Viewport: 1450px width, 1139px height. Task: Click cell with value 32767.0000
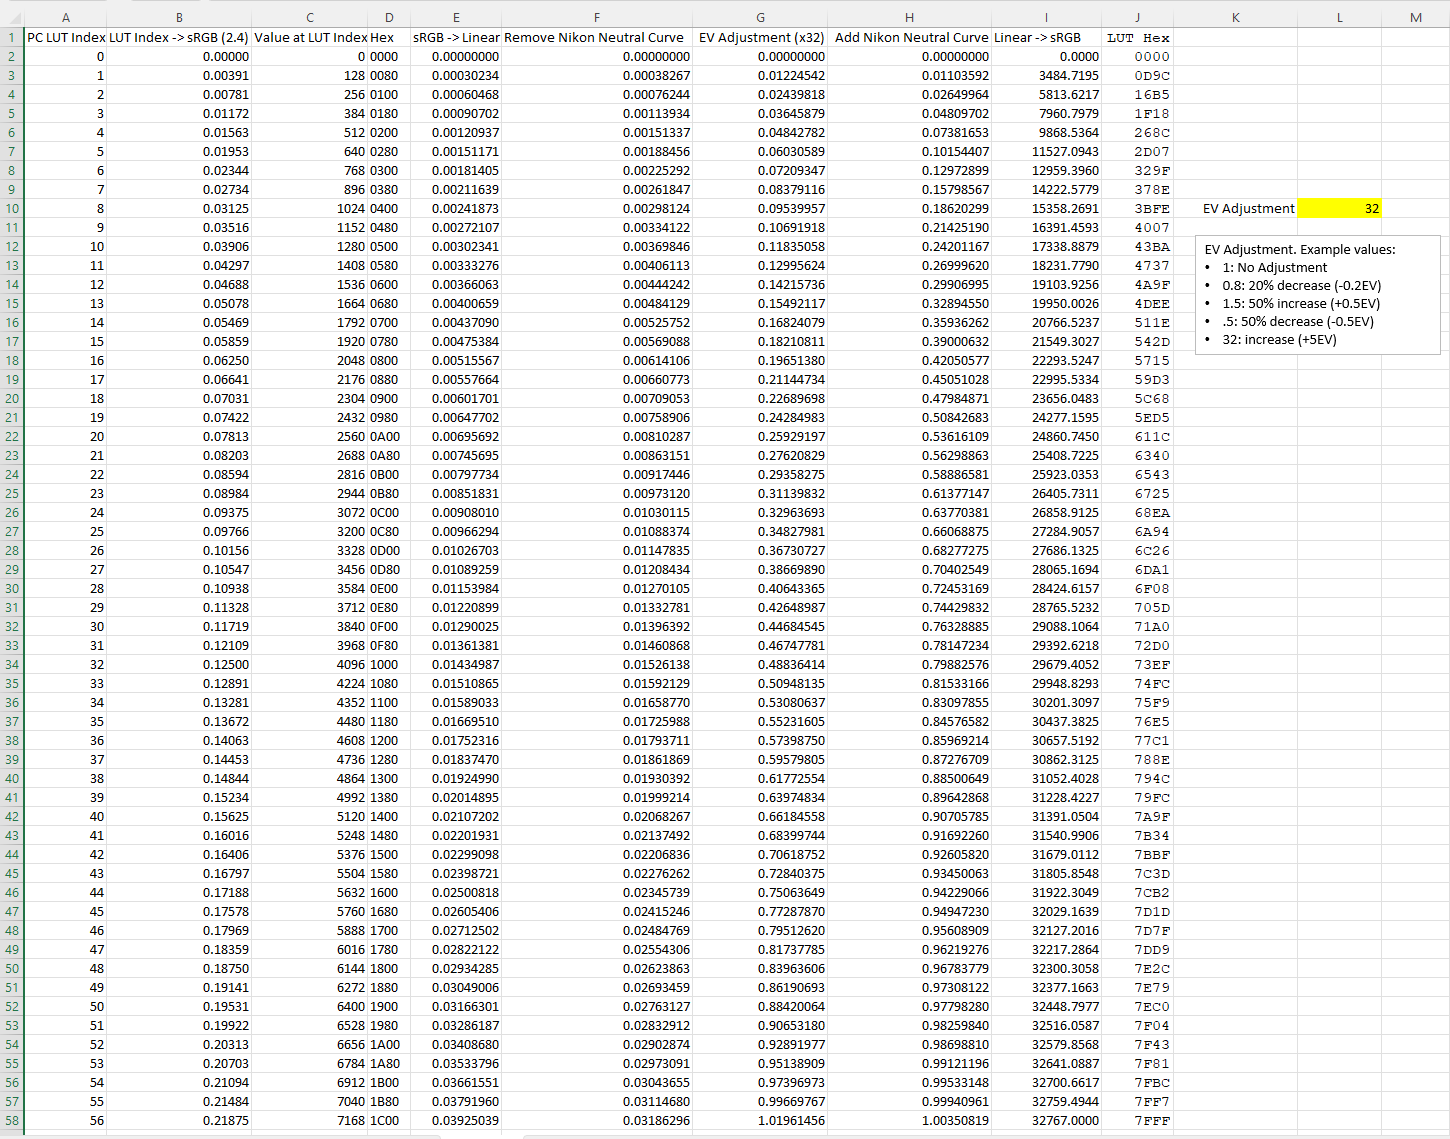tap(1046, 1120)
